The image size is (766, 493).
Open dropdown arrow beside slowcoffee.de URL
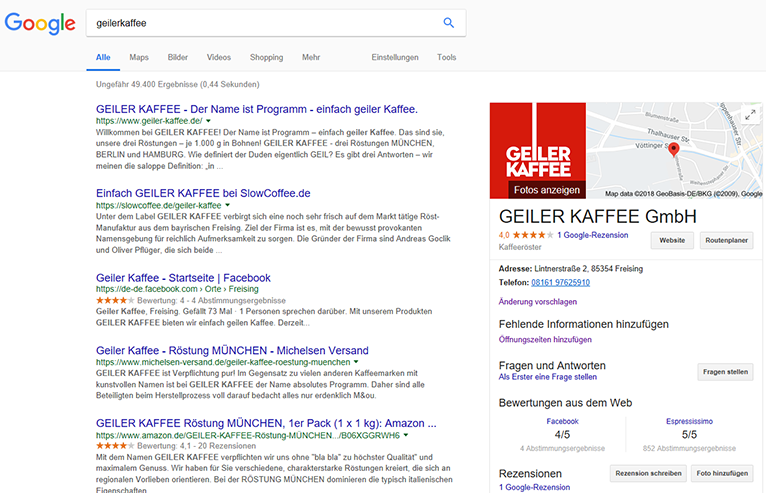click(x=229, y=205)
